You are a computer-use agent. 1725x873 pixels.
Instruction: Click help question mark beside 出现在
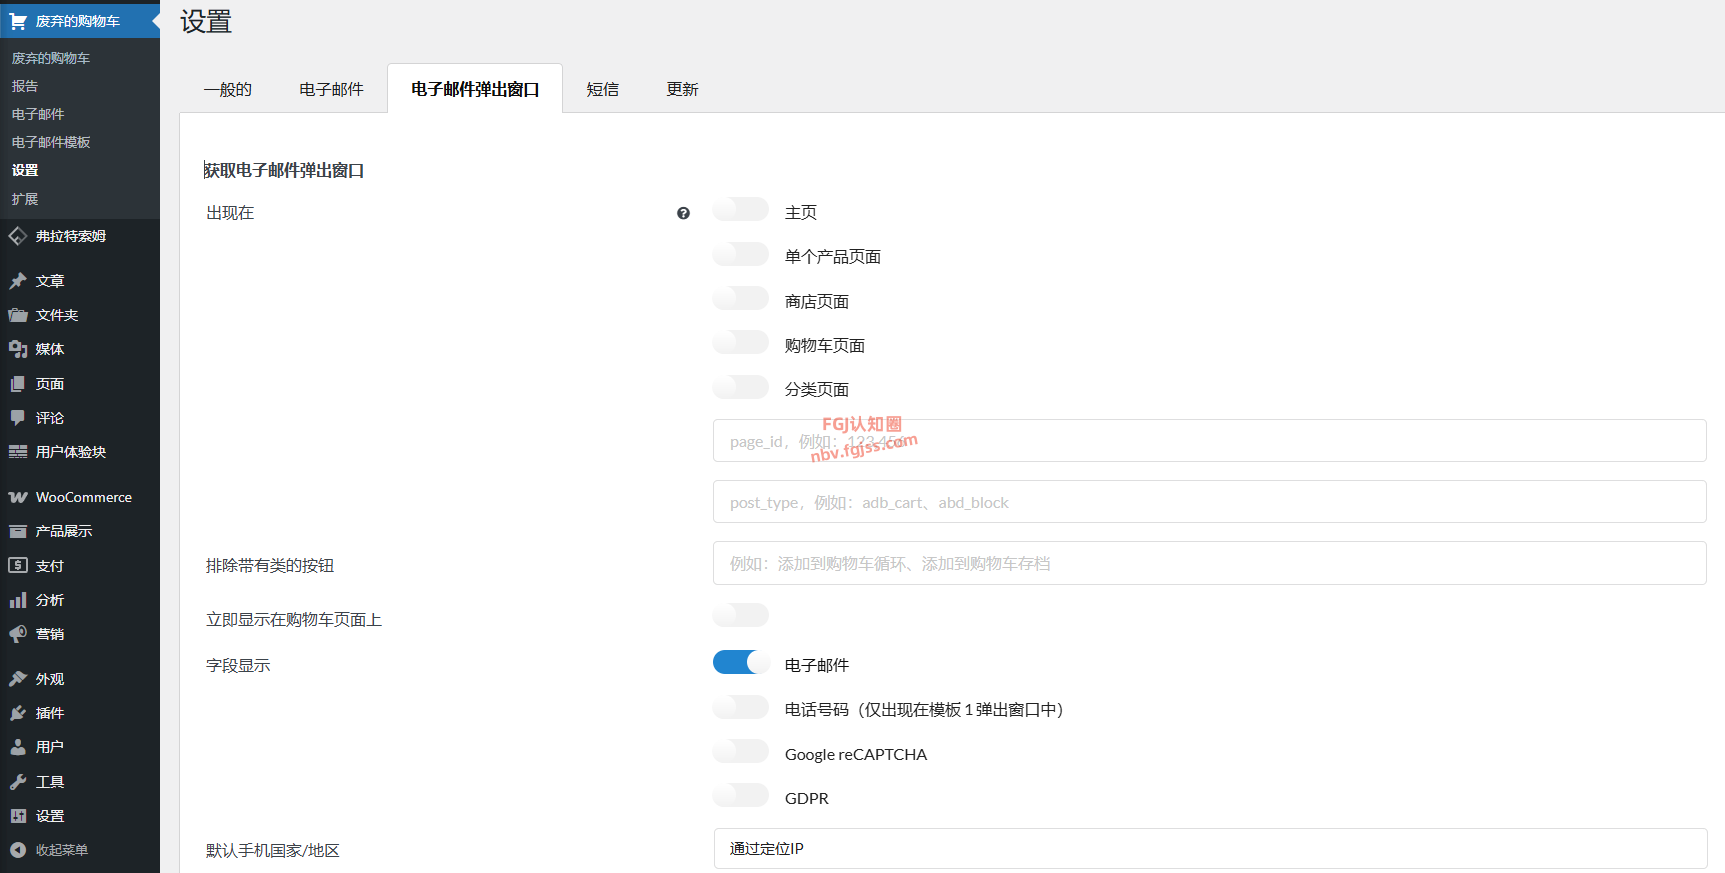pos(683,213)
